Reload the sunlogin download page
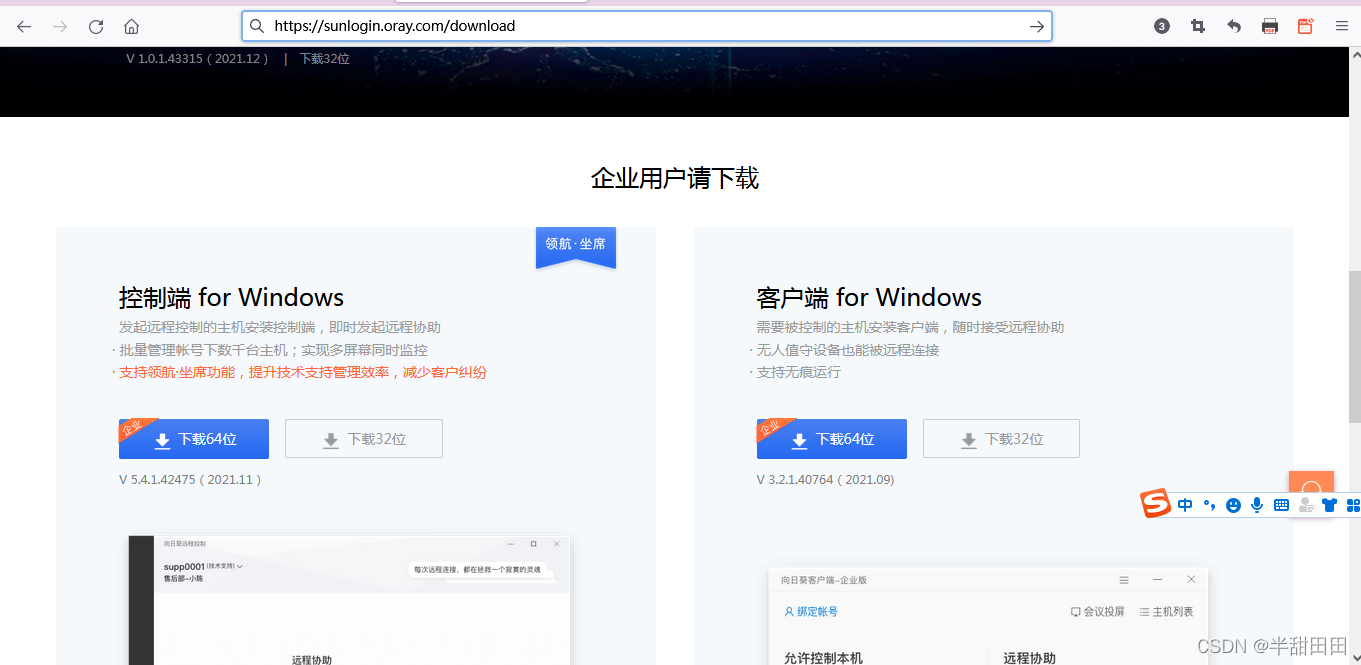 point(96,27)
